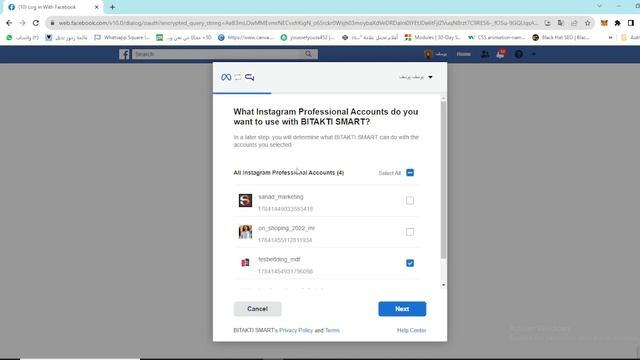This screenshot has width=640, height=360.
Task: Click the fesbedding_mdf account name
Action: tap(279, 260)
